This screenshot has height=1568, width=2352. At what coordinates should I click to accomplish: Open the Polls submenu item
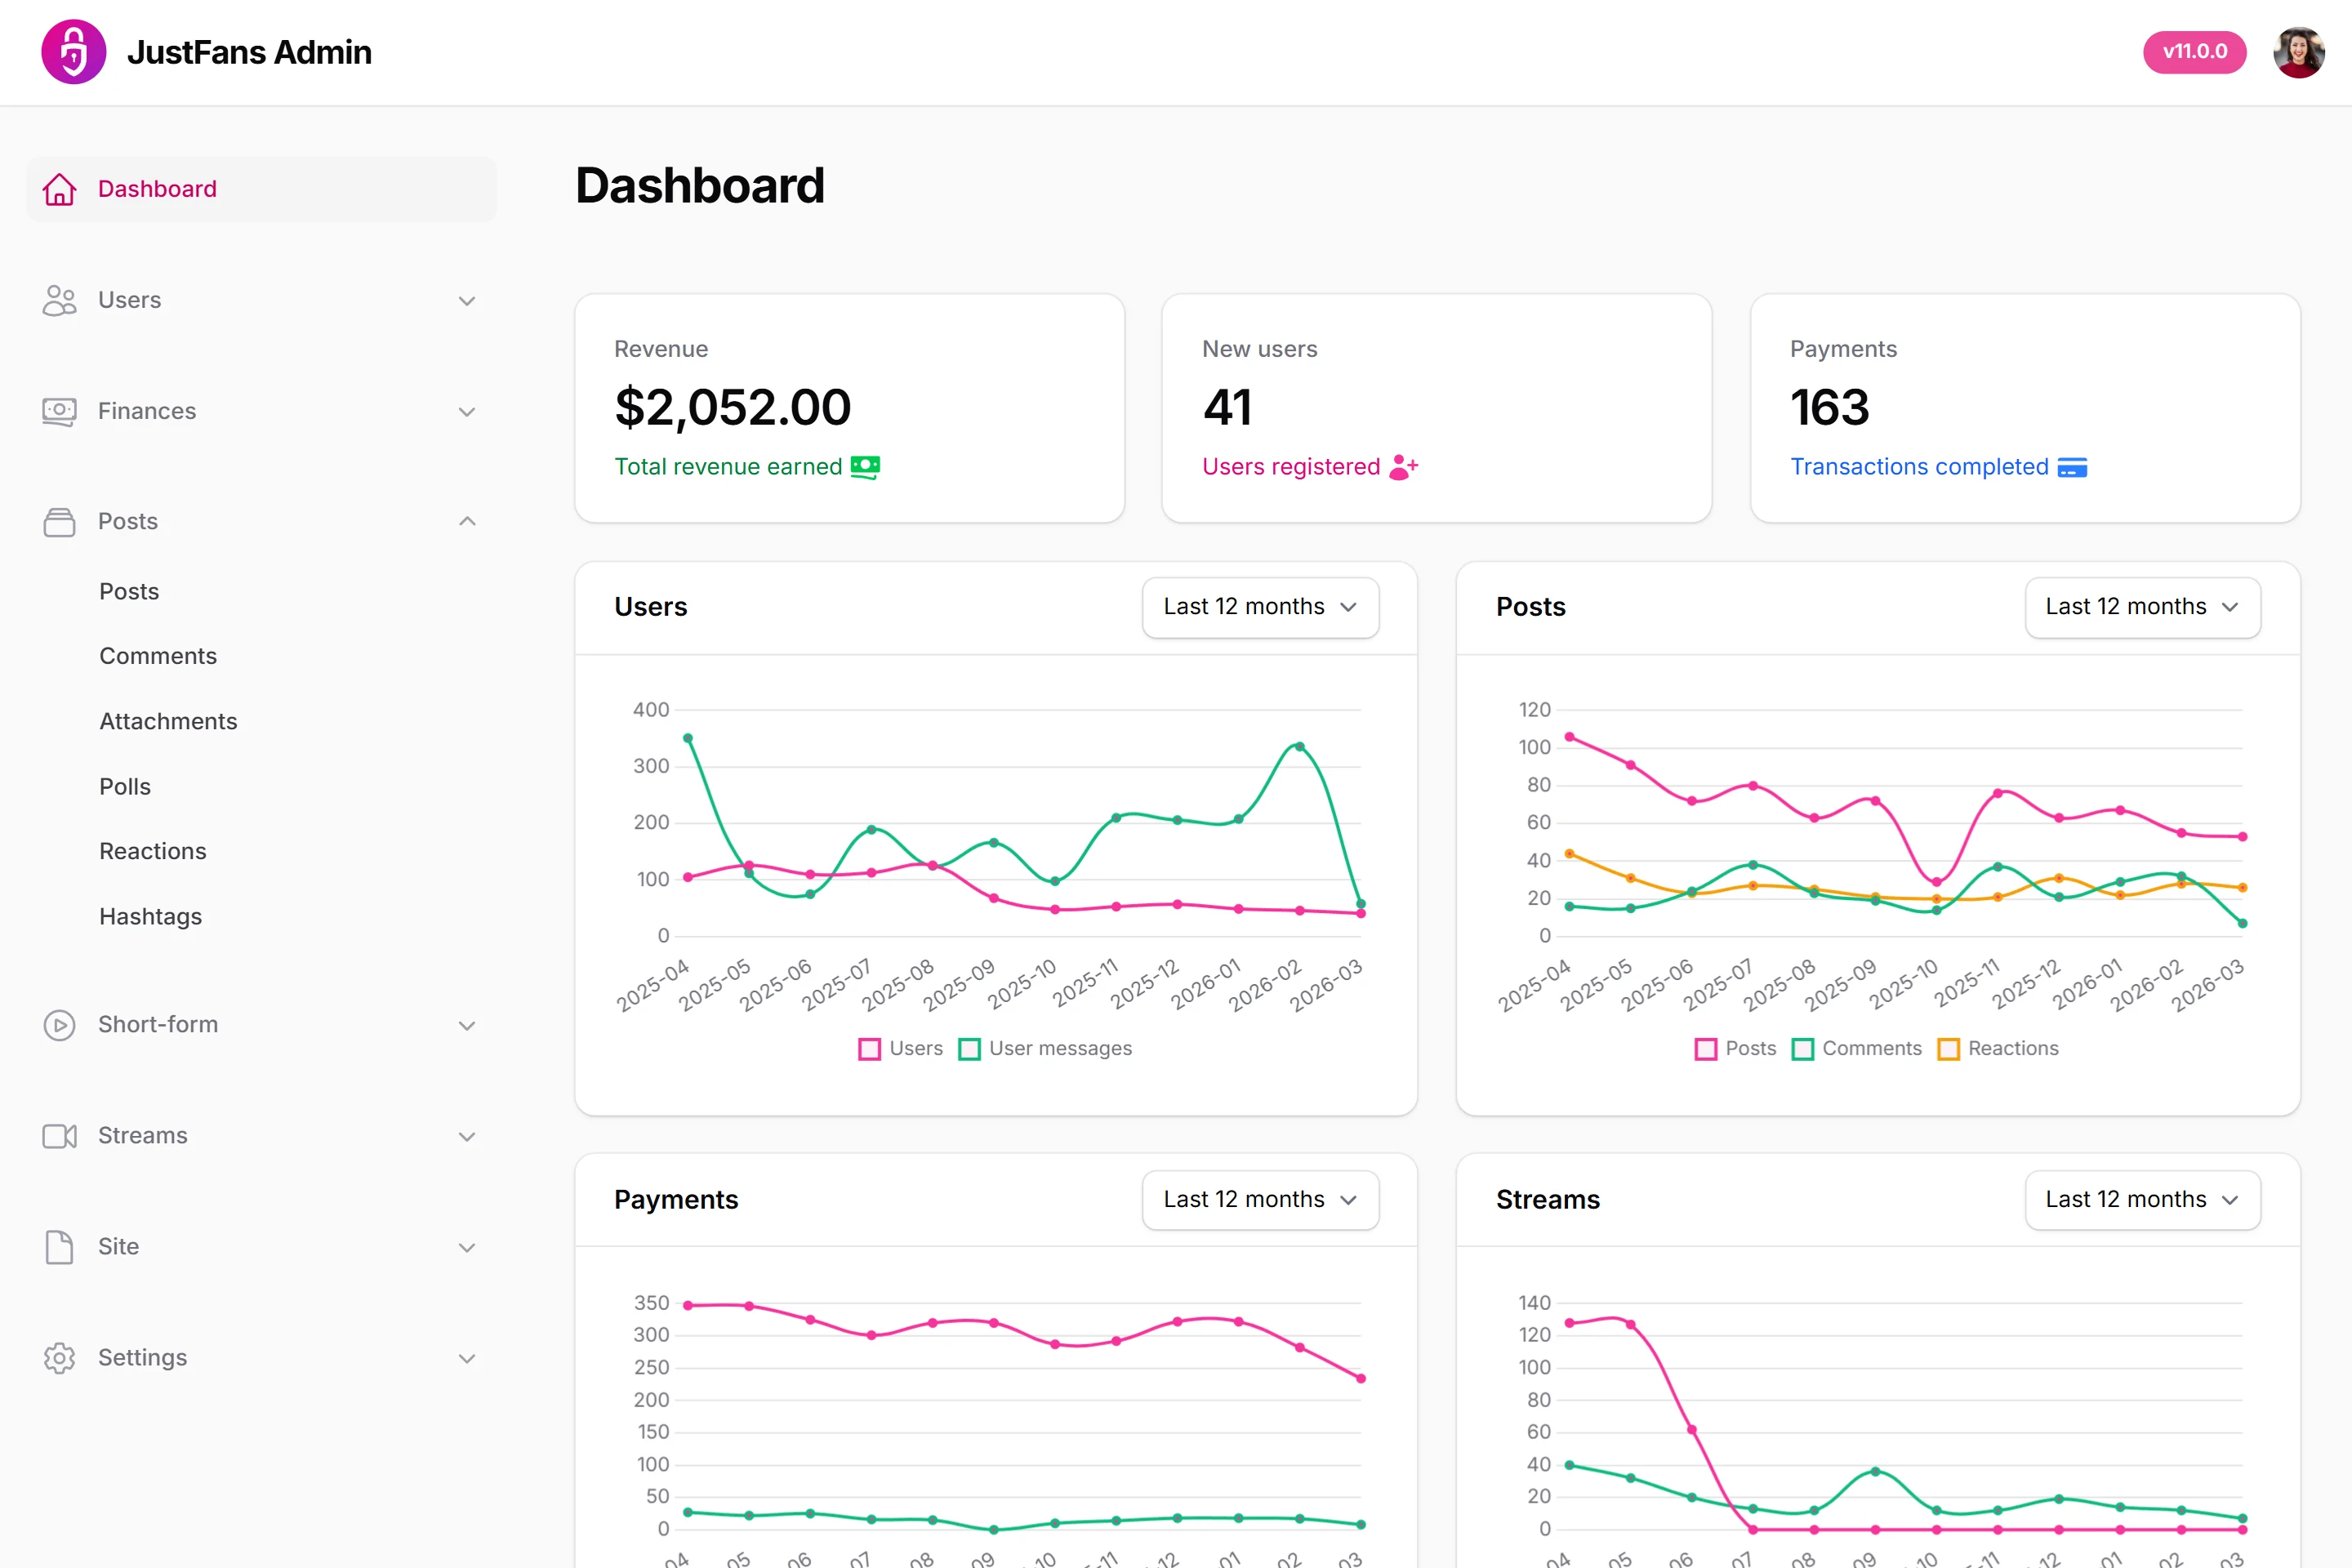pyautogui.click(x=125, y=786)
